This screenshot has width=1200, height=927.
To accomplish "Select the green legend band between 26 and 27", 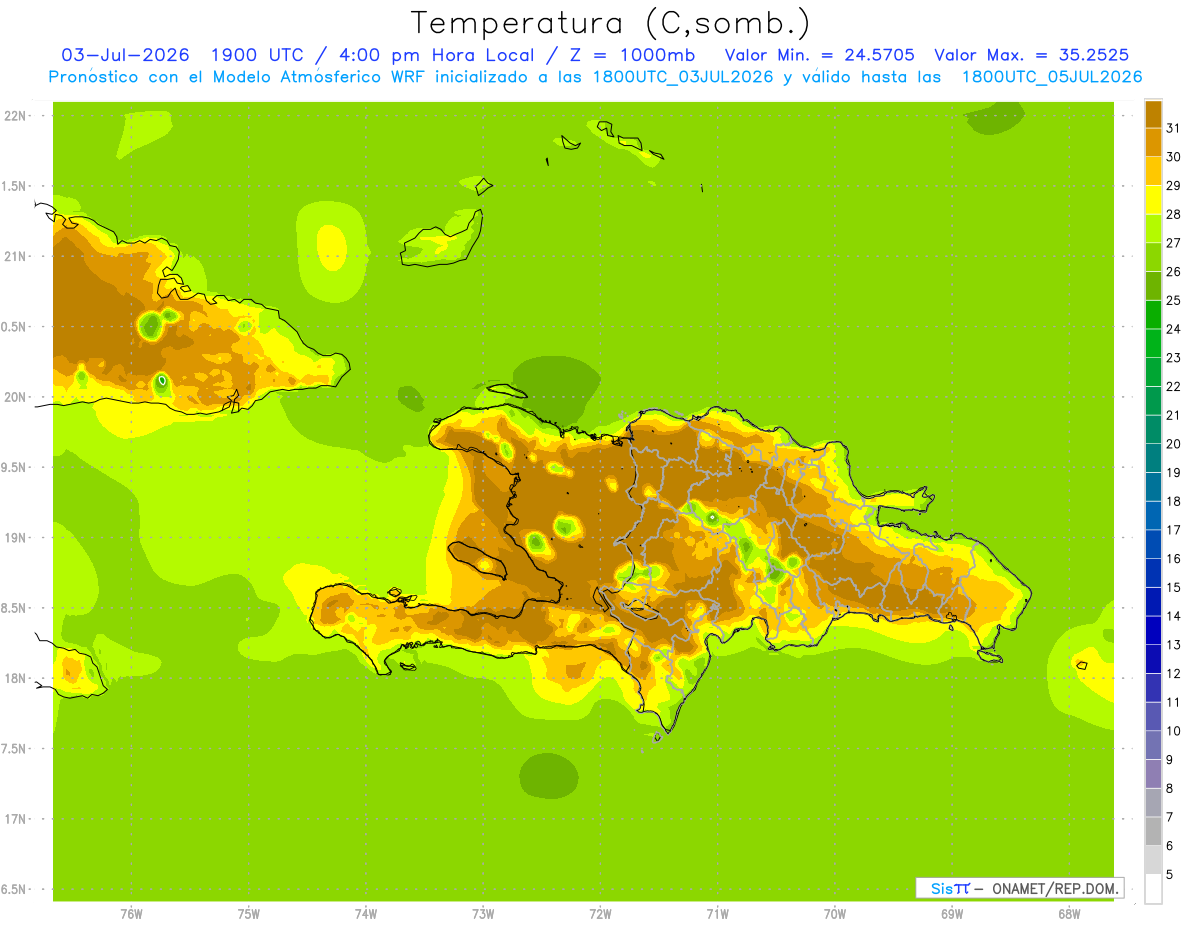I will click(x=1153, y=257).
